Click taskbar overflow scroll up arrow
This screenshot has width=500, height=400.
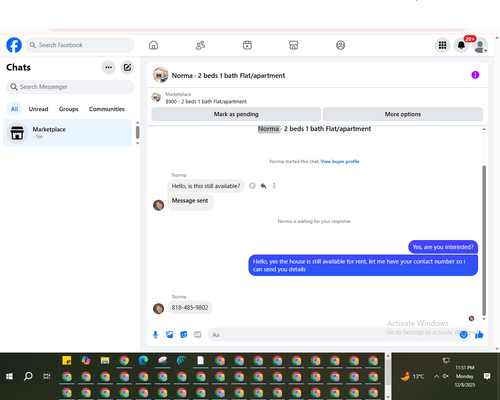click(x=388, y=356)
